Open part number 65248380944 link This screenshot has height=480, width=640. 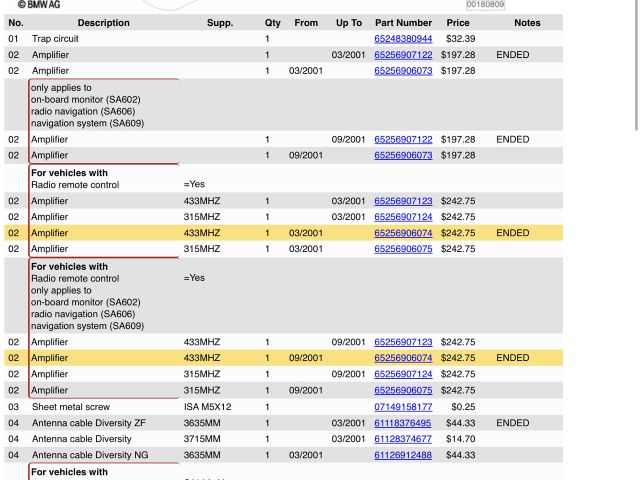point(403,39)
